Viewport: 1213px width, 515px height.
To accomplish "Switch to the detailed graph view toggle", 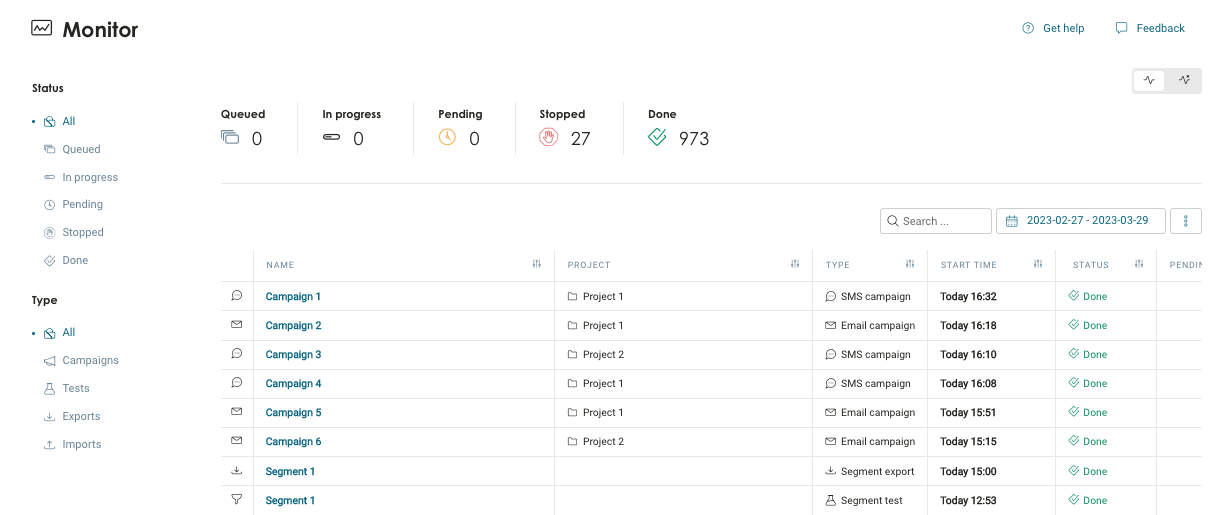I will [1184, 80].
